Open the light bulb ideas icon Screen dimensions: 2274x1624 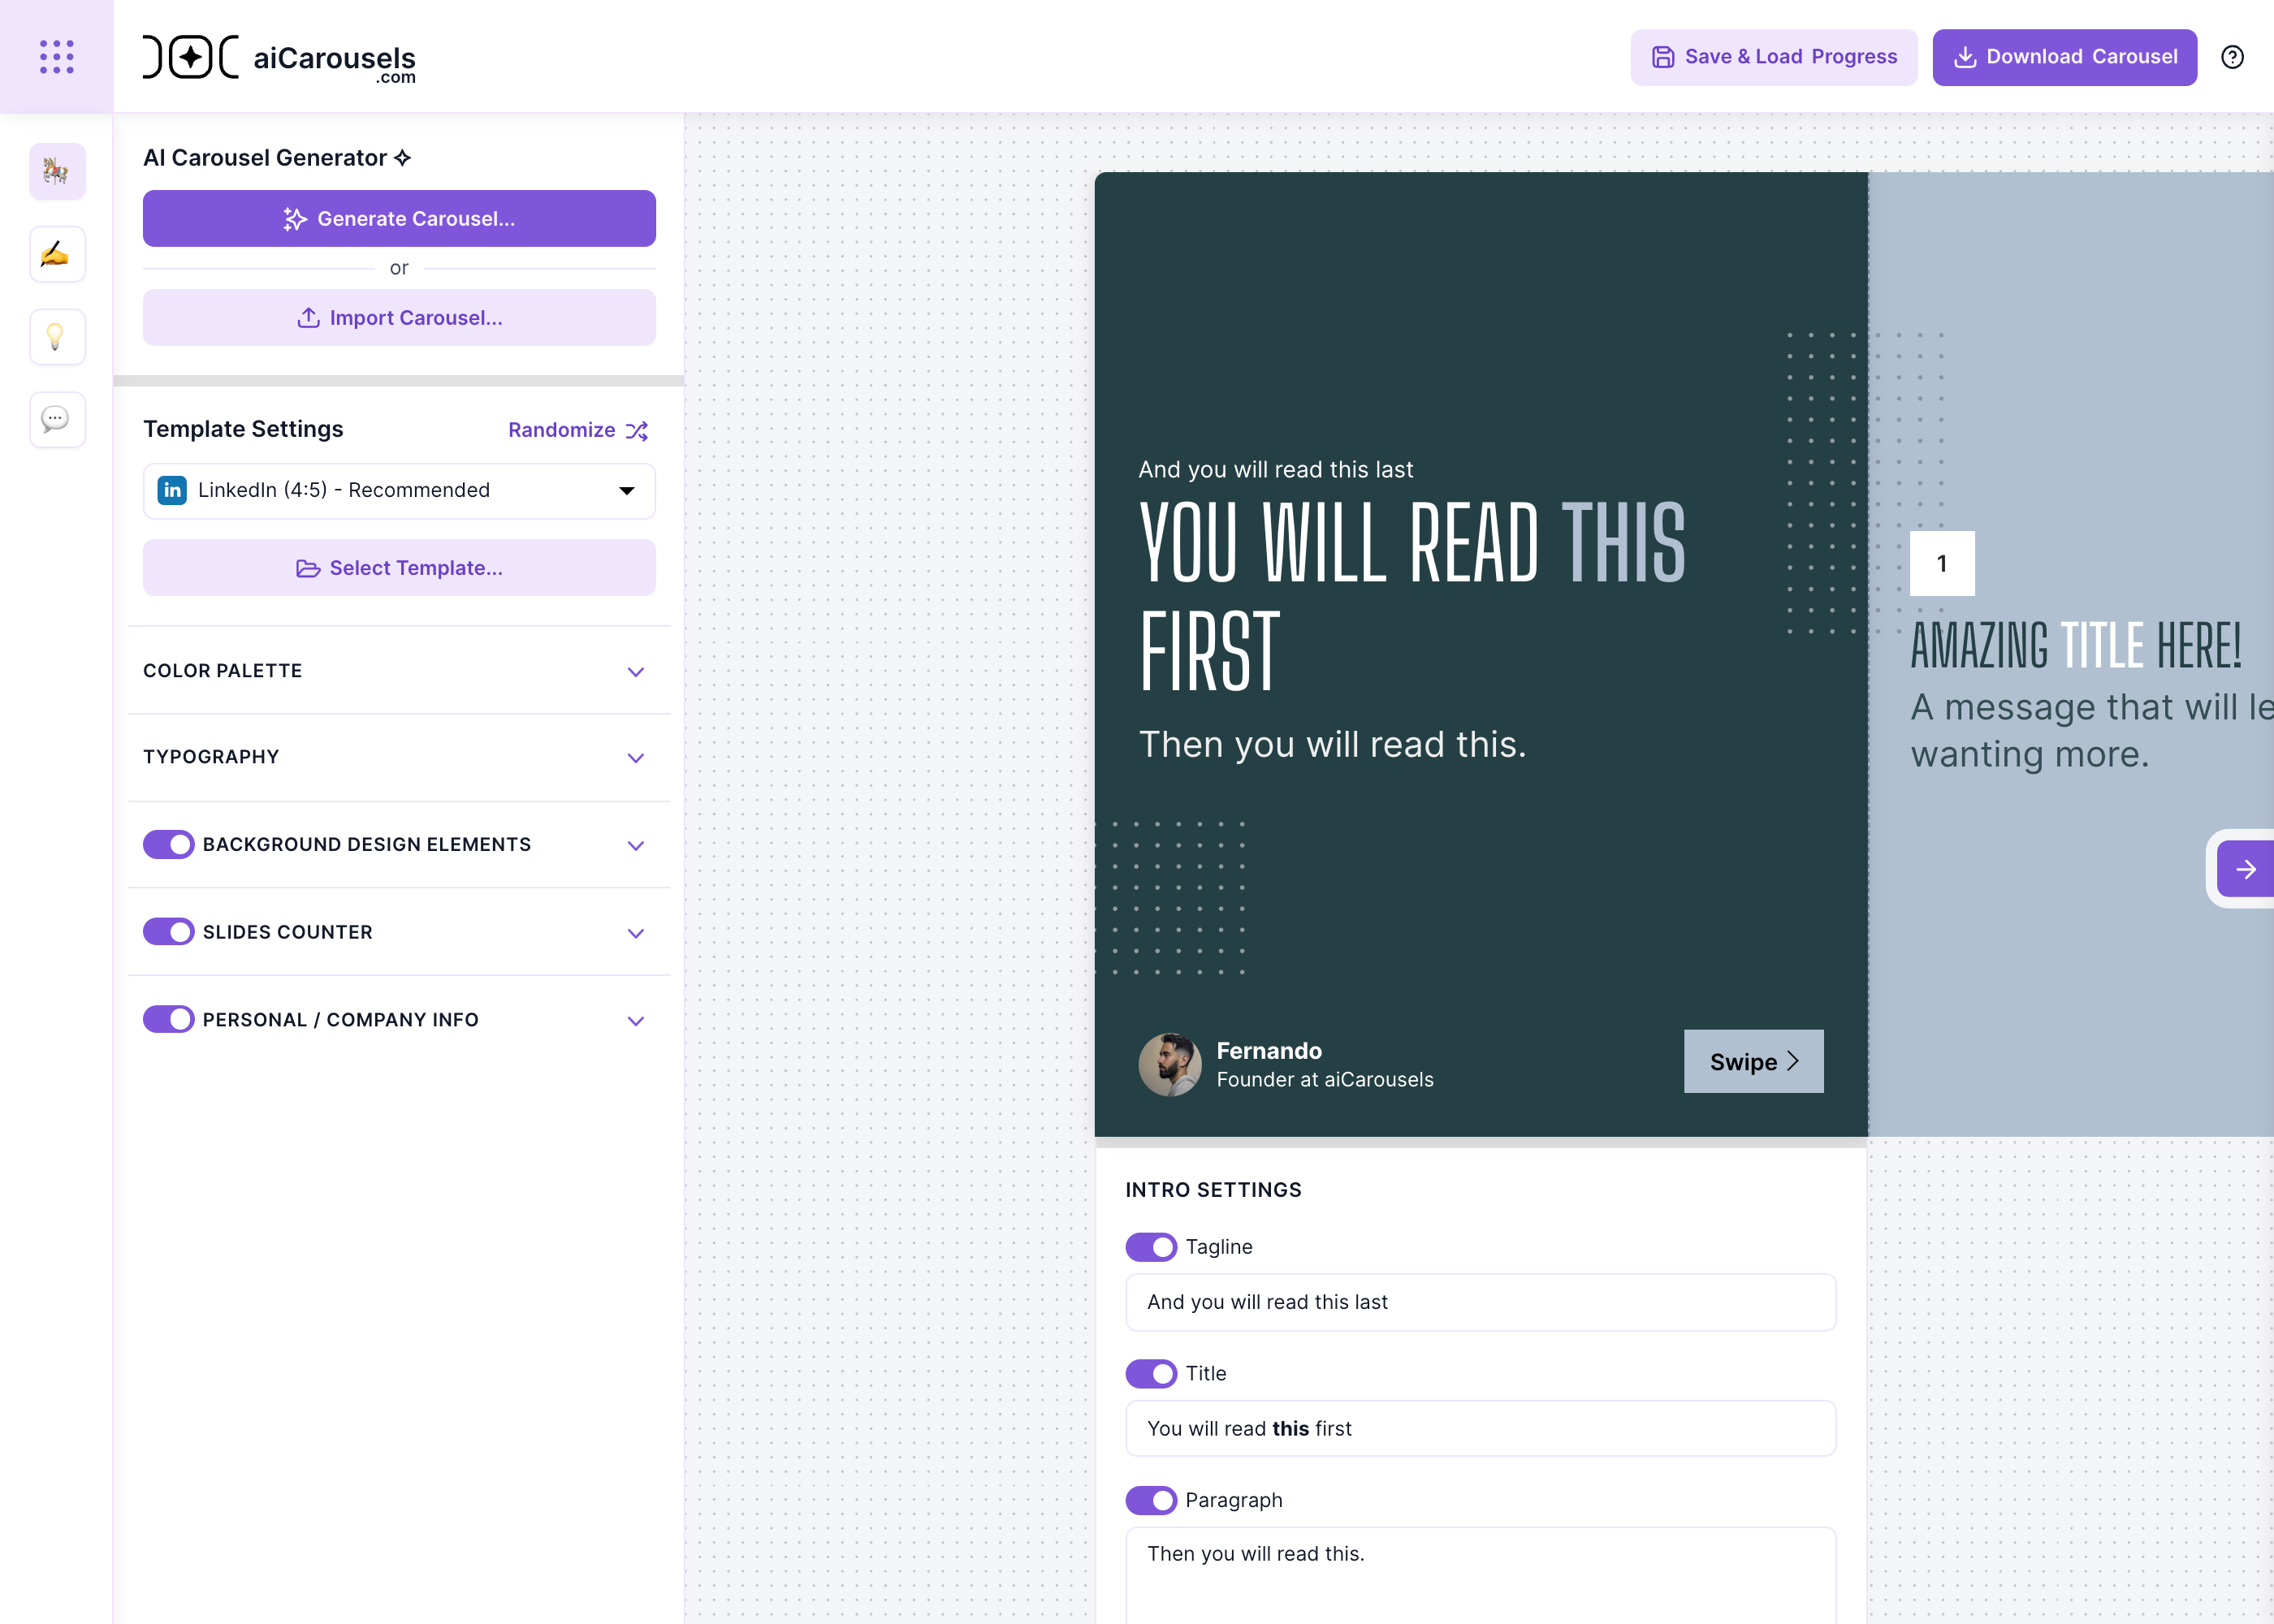(57, 337)
